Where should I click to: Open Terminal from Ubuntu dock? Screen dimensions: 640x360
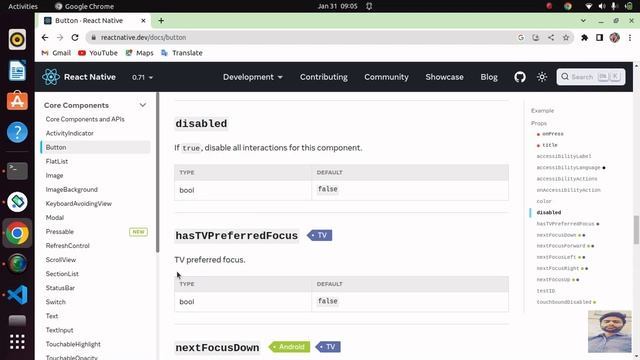coord(17,171)
